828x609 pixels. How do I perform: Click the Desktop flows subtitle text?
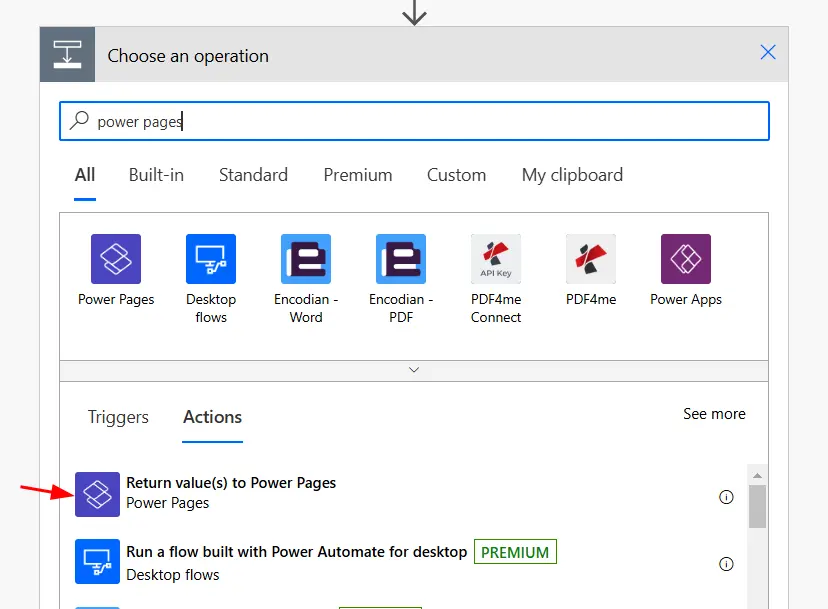tap(173, 575)
